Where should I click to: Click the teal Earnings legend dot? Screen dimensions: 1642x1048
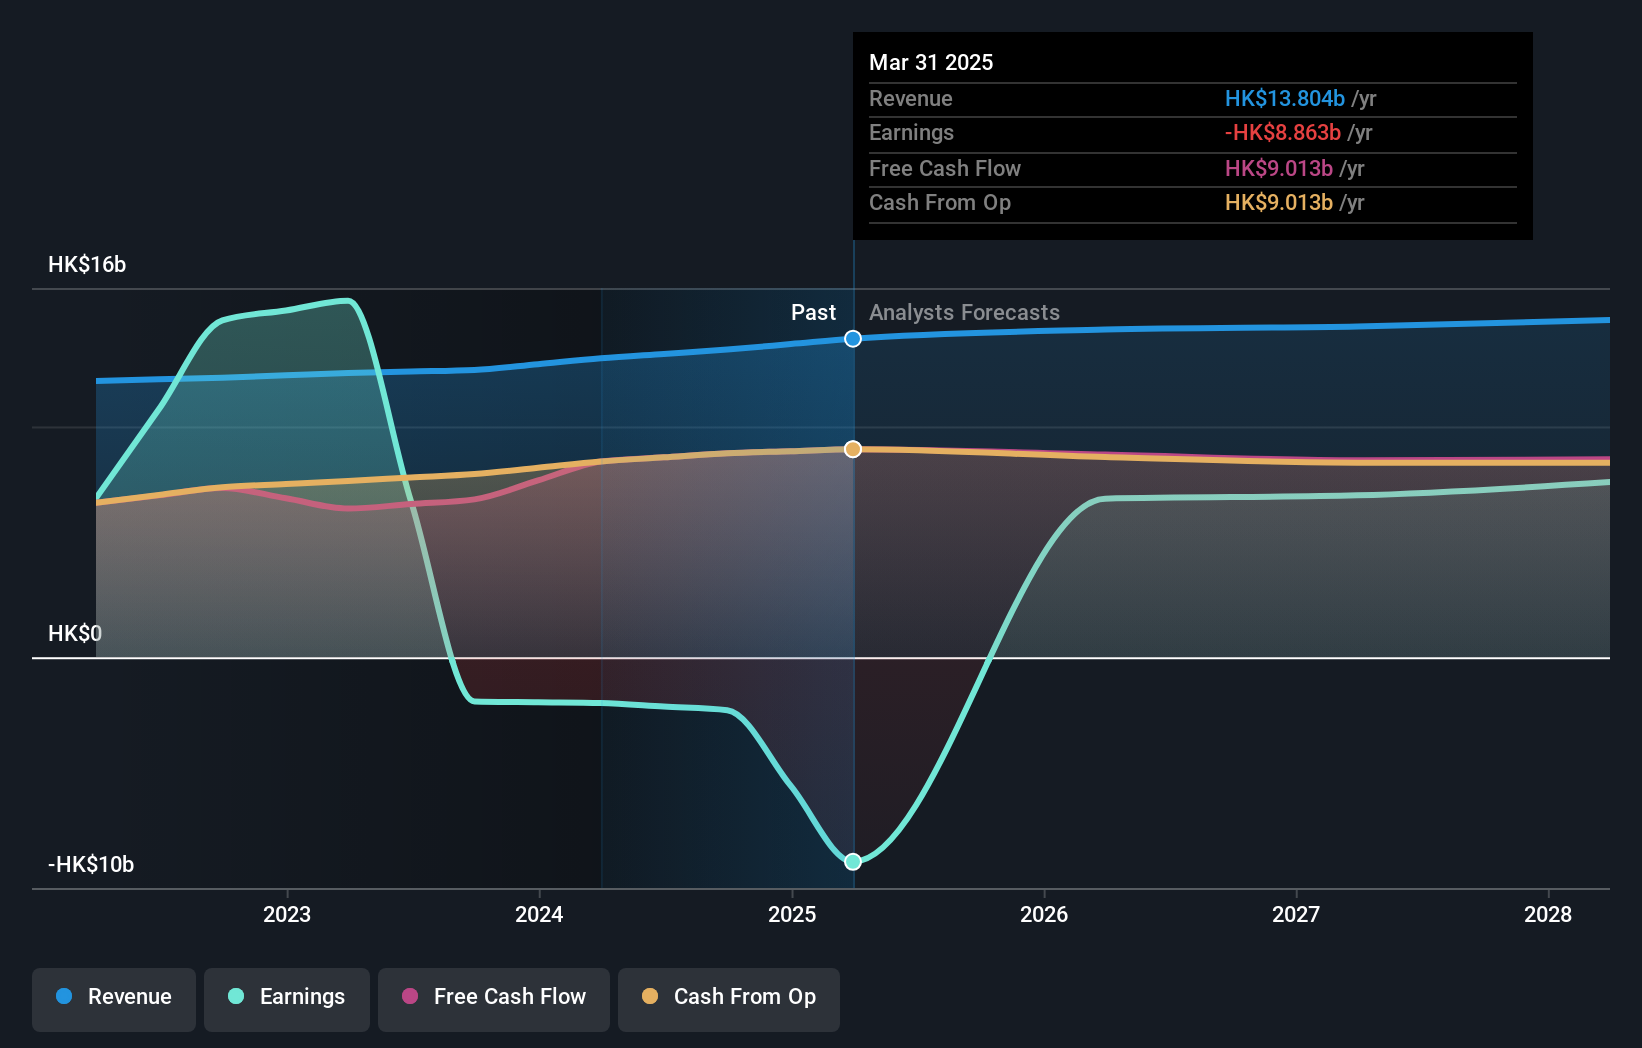(x=236, y=996)
